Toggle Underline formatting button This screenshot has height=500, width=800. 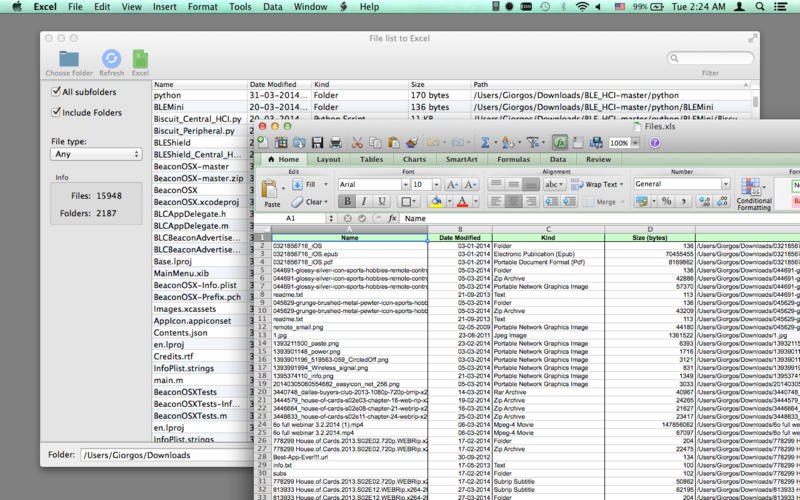381,202
